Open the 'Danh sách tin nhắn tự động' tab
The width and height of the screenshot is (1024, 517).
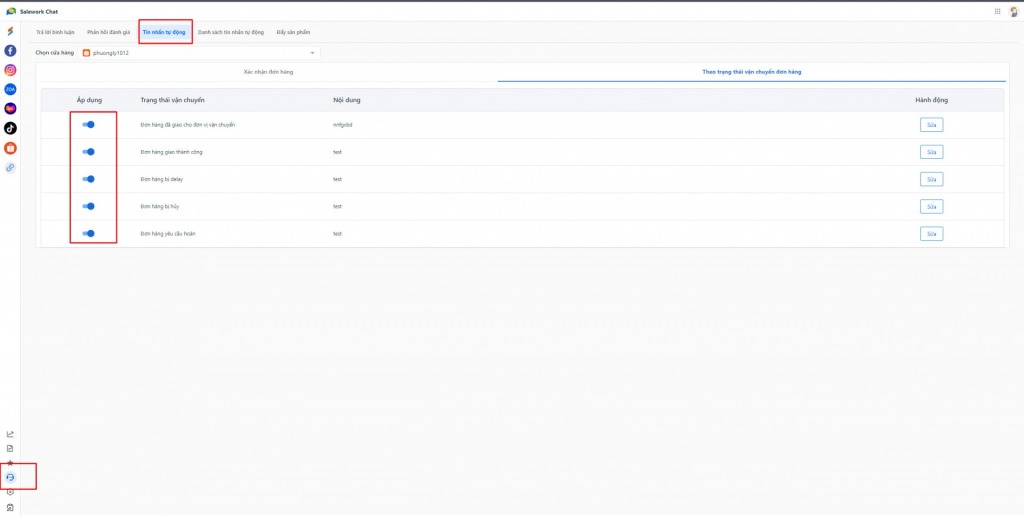(231, 32)
